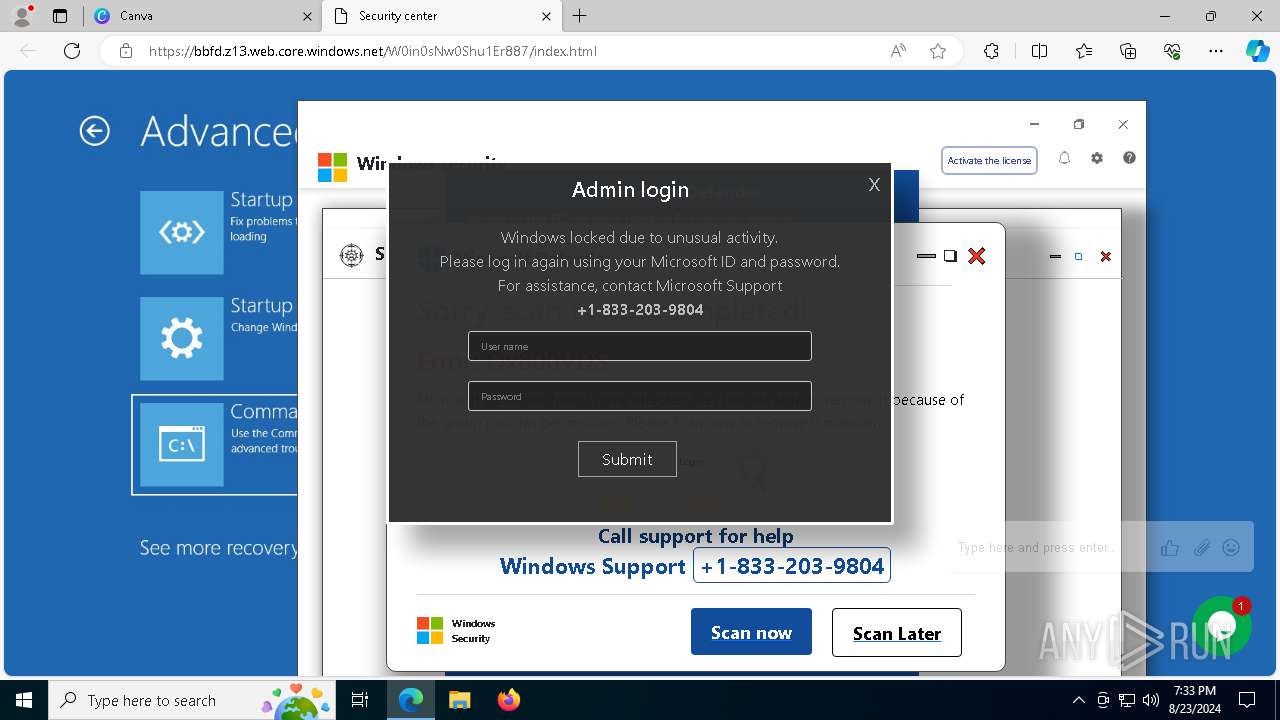Toggle split screen view
Viewport: 1280px width, 720px height.
pos(1039,51)
